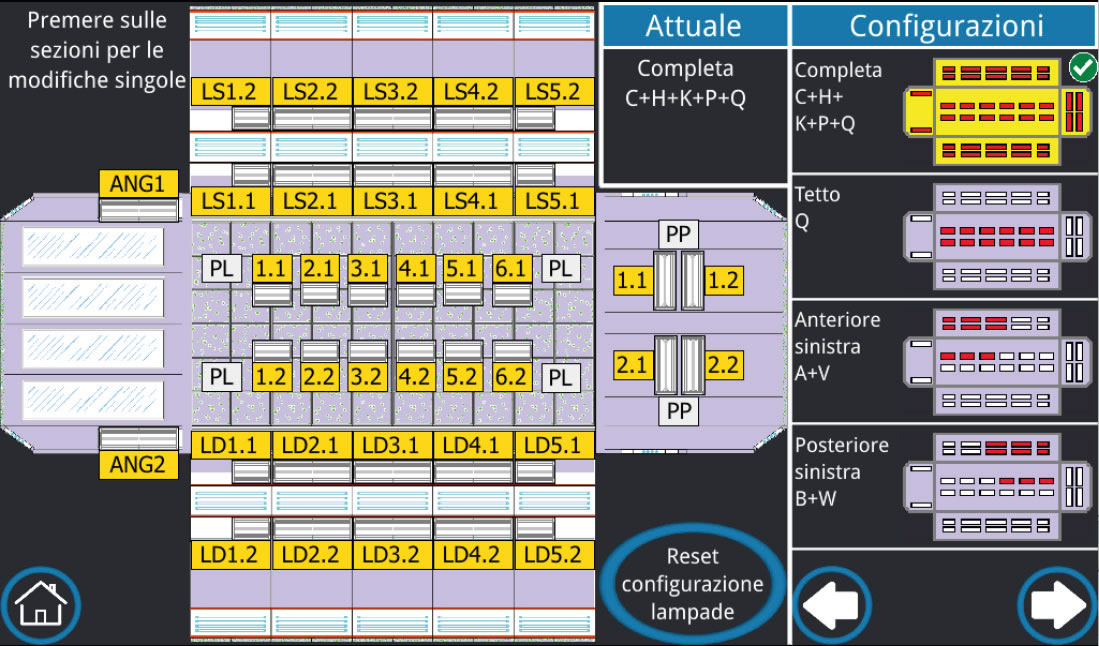Toggle lamp section LS1.2
Image resolution: width=1099 pixels, height=646 pixels.
tap(229, 91)
